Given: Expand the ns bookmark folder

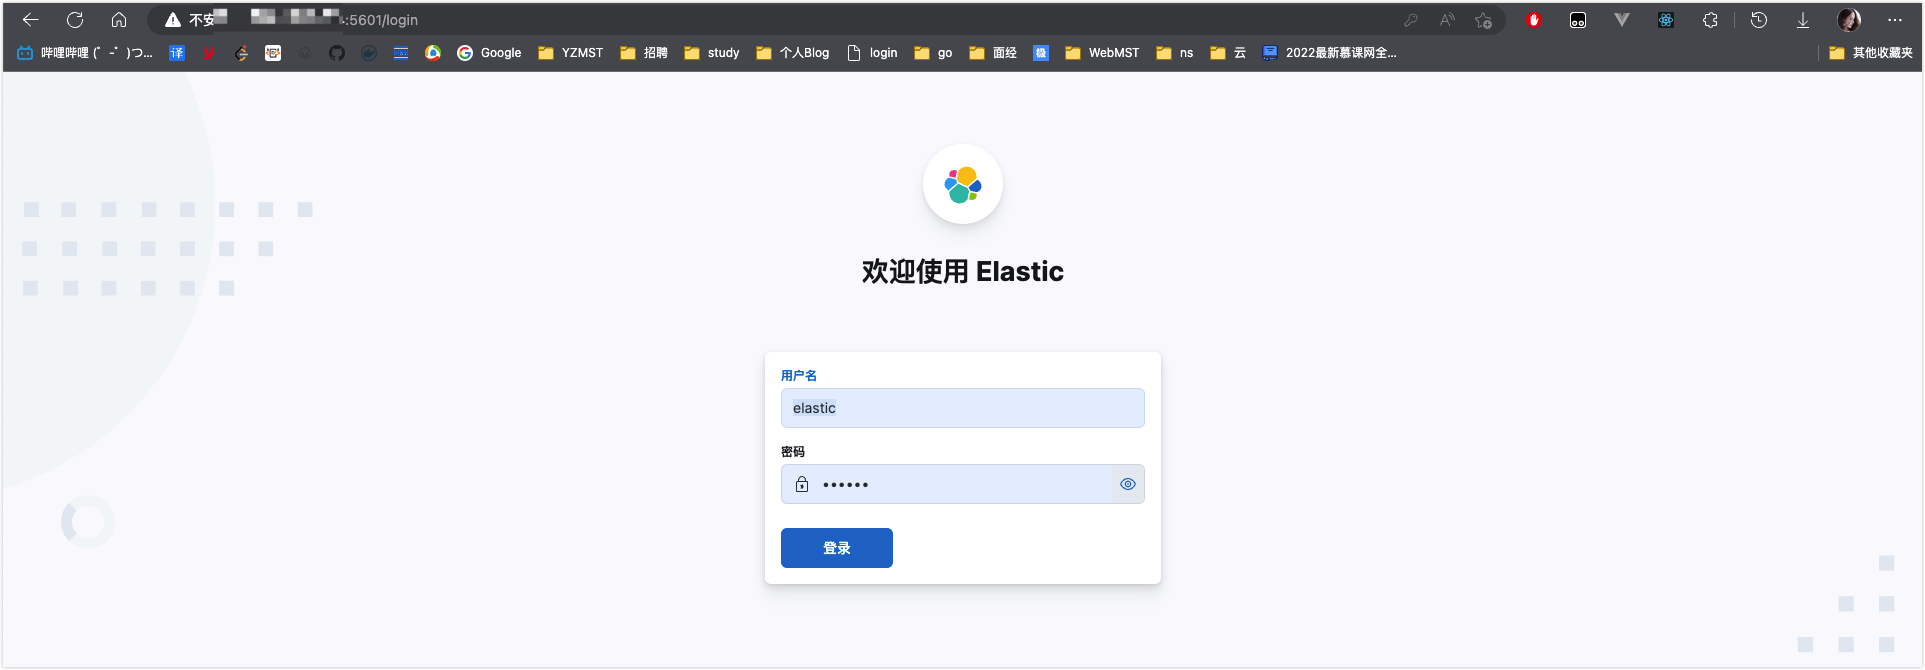Looking at the screenshot, I should click(1175, 53).
